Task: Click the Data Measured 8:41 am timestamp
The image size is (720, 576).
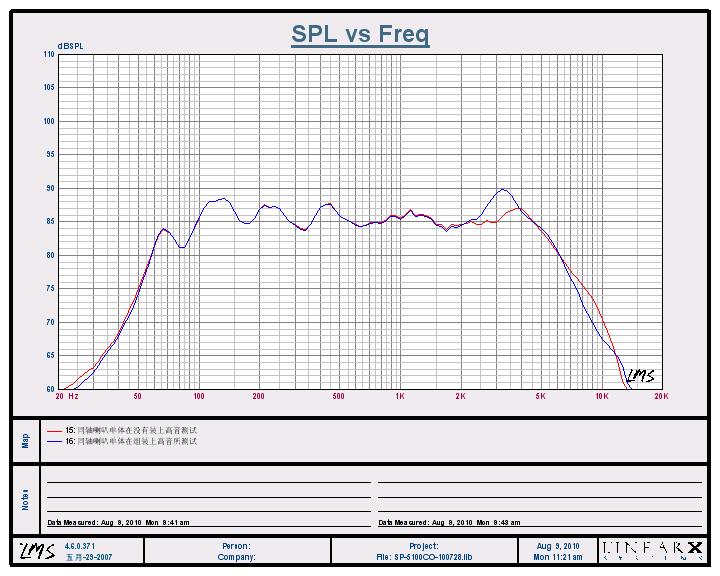Action: pyautogui.click(x=118, y=523)
